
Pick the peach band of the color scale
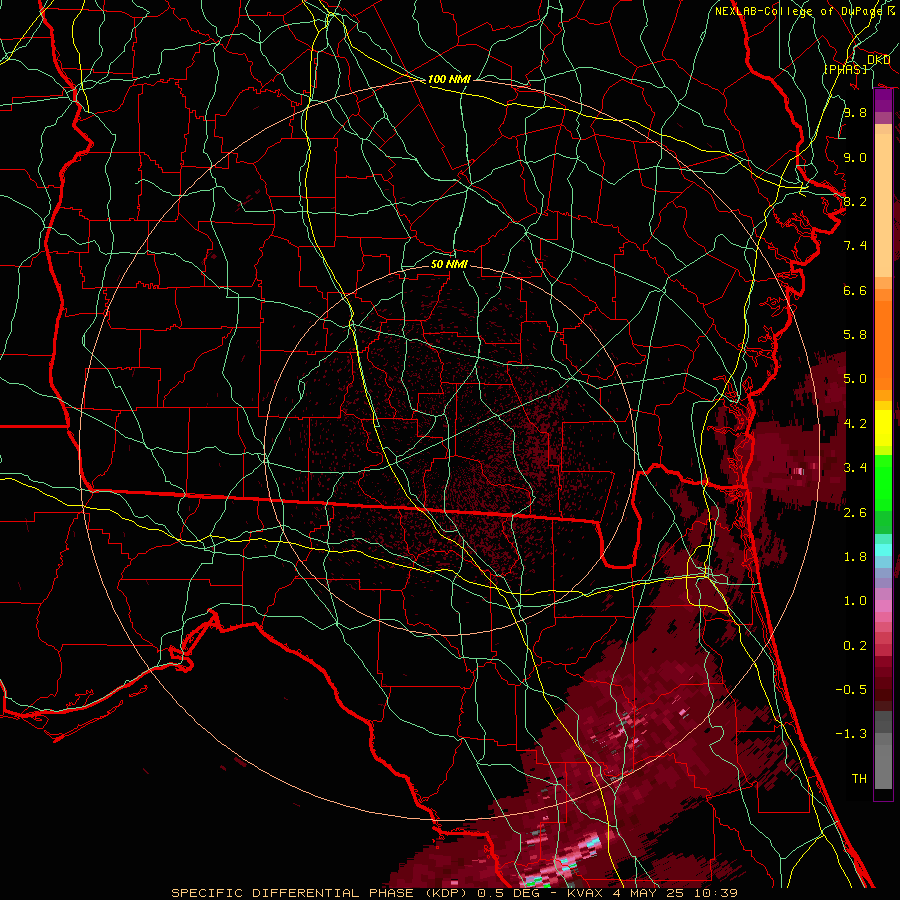click(883, 201)
